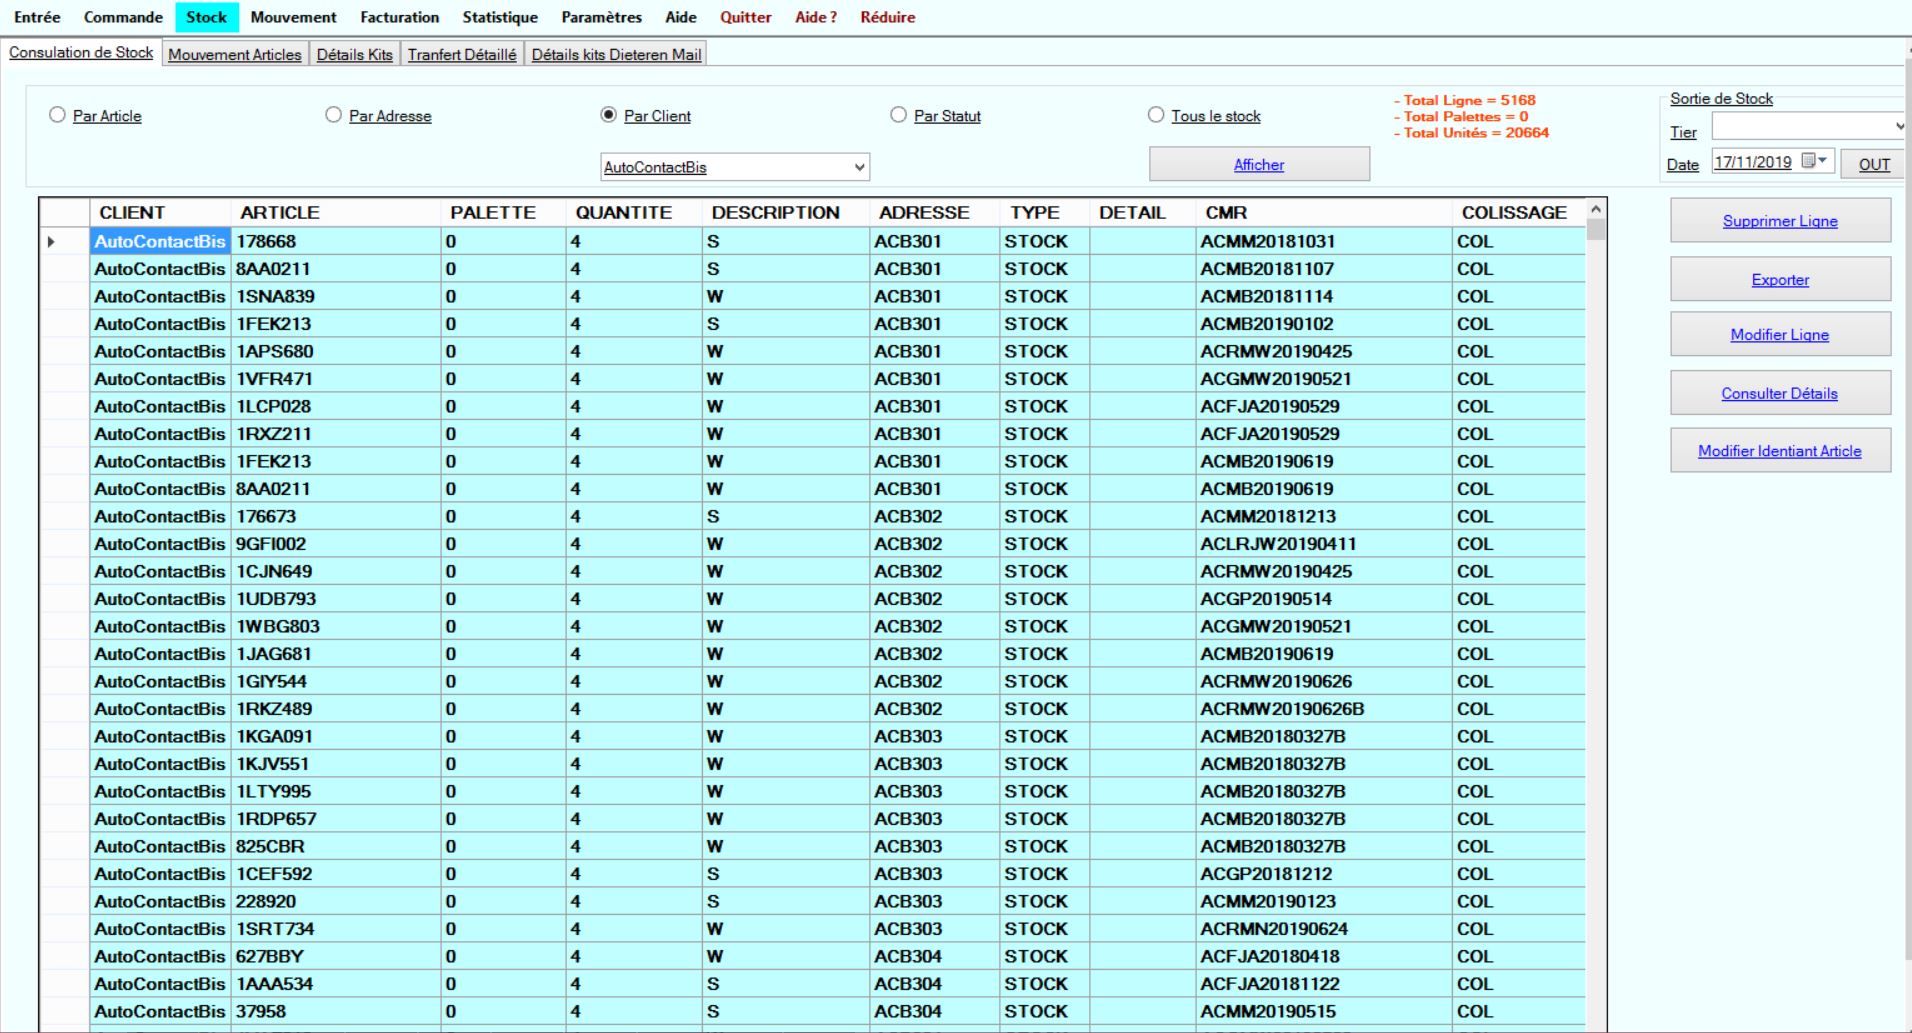
Task: Select article cell 37958
Action: coord(336,1011)
